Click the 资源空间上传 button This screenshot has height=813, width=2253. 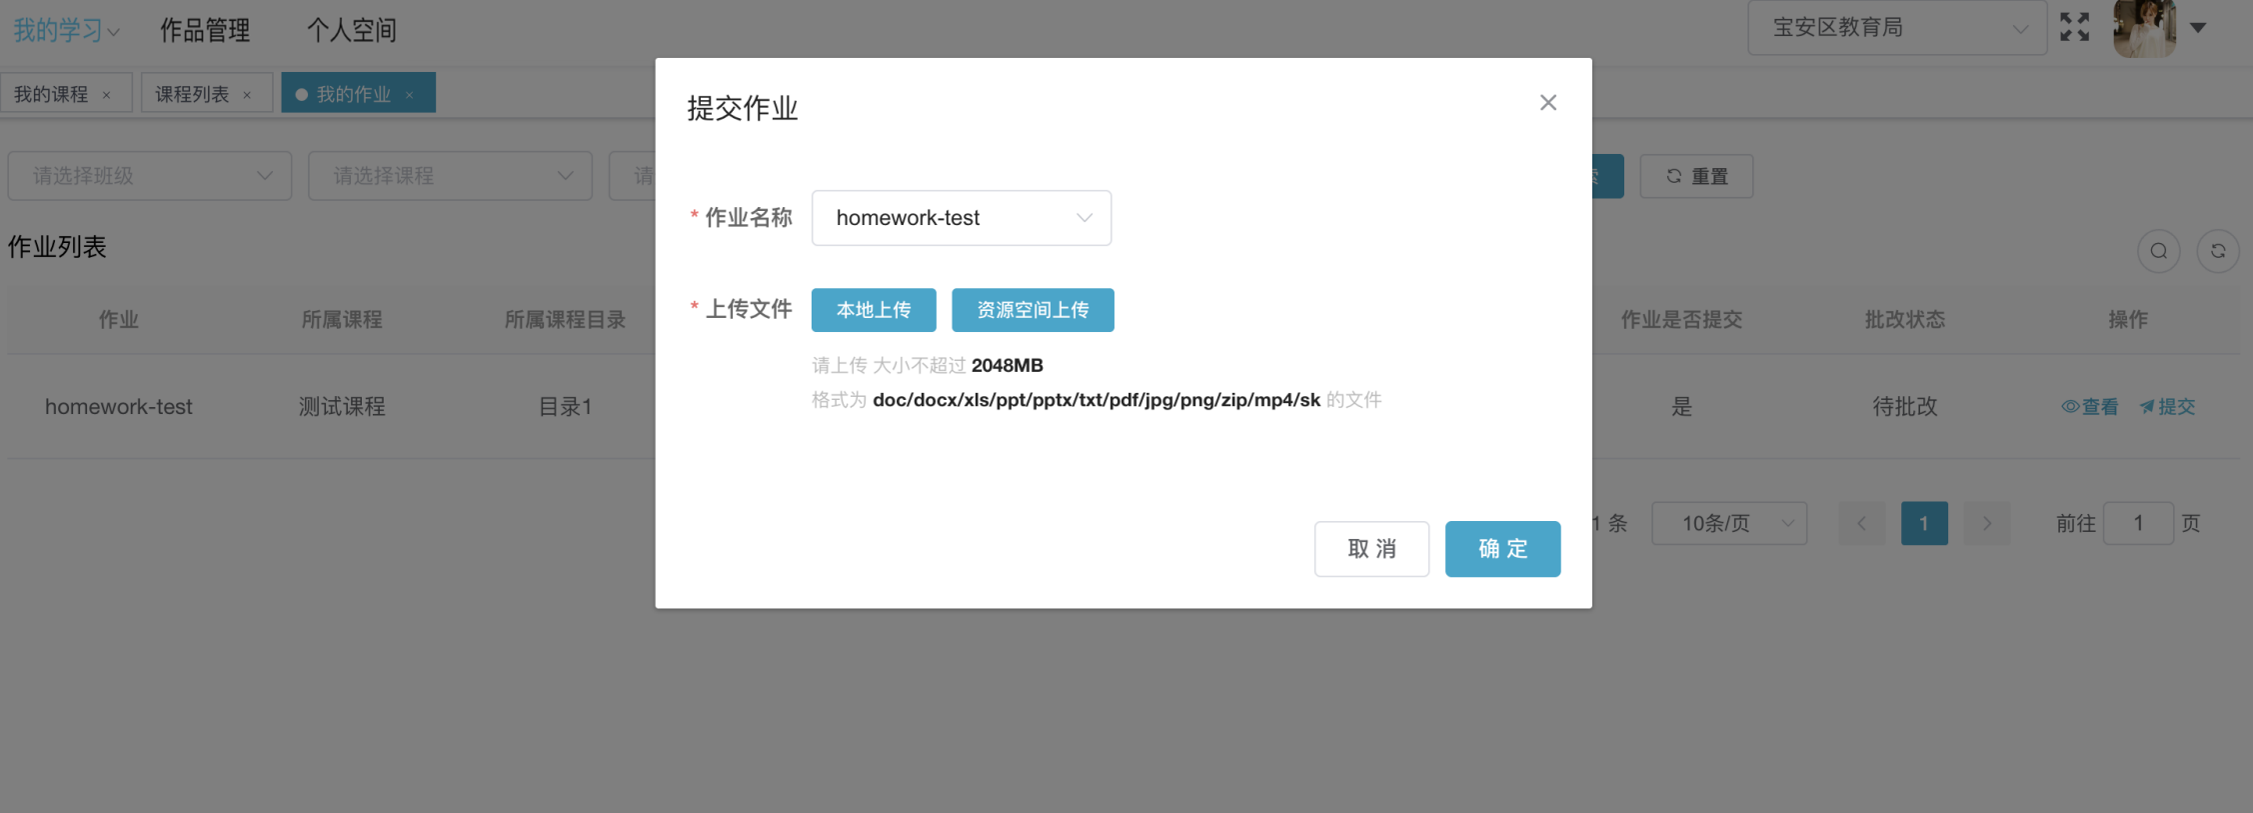tap(1032, 310)
